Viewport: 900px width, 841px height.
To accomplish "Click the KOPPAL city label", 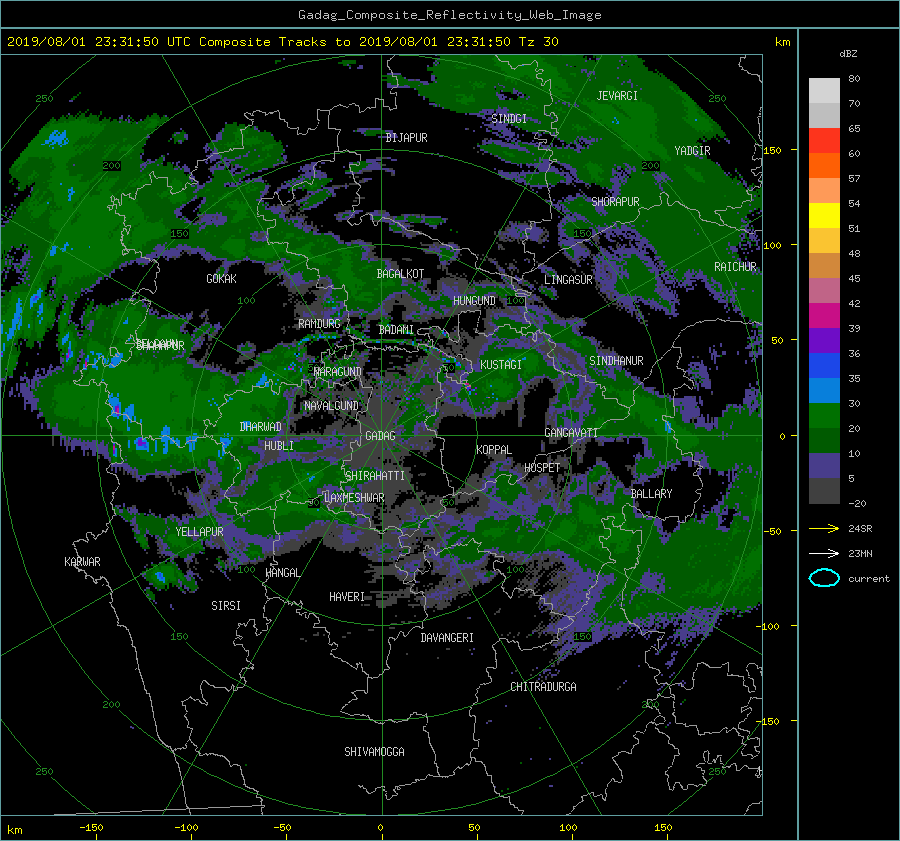I will (x=494, y=449).
